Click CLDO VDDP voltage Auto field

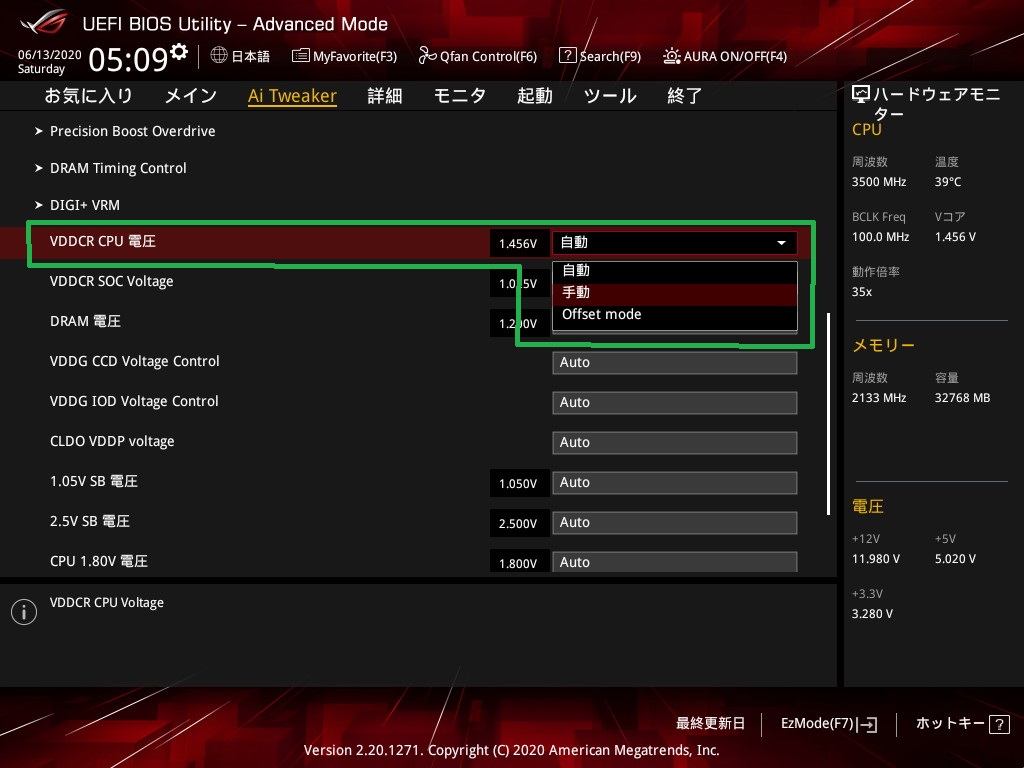pyautogui.click(x=675, y=442)
